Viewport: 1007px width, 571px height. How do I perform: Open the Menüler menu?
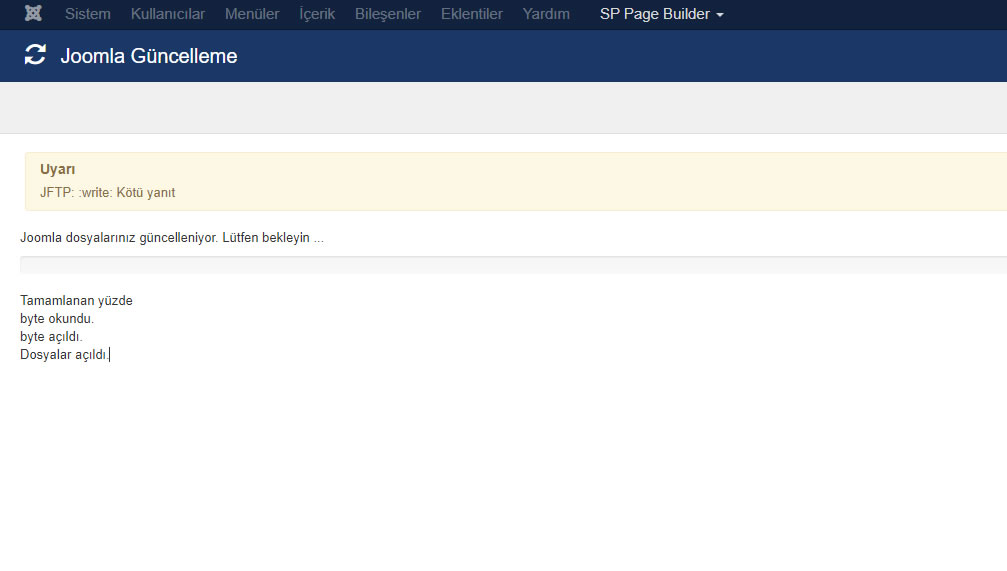pyautogui.click(x=252, y=14)
